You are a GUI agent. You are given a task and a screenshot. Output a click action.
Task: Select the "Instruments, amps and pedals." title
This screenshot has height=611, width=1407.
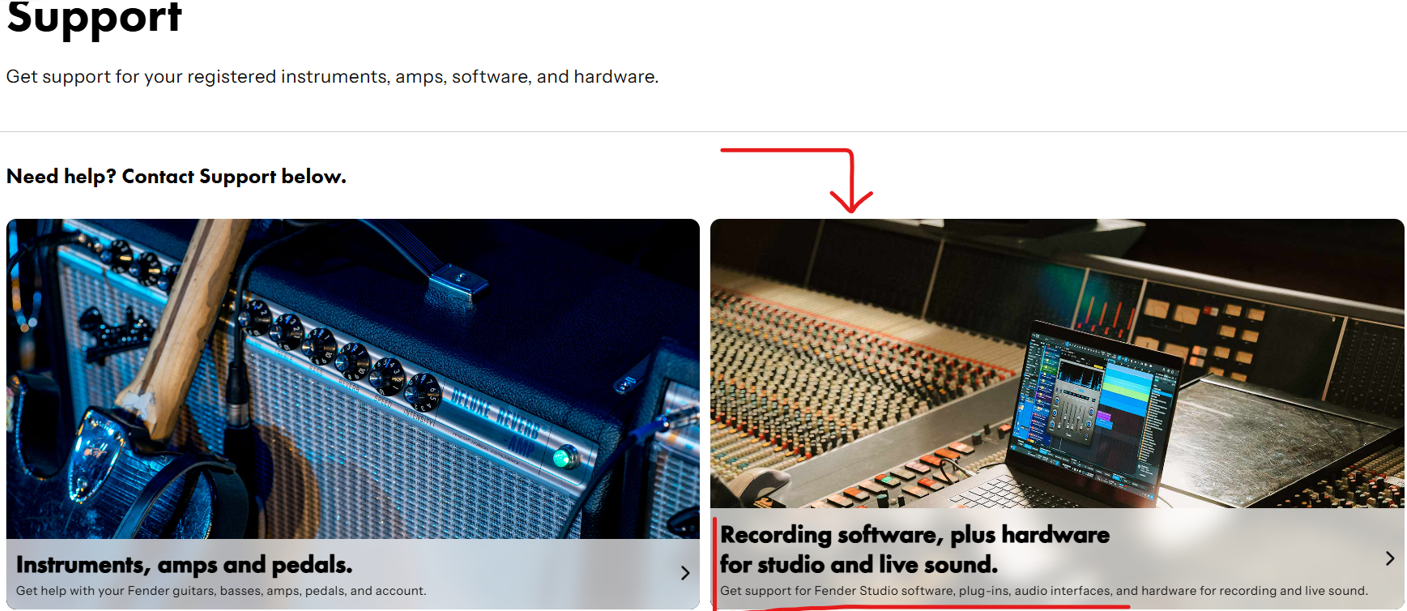click(x=184, y=565)
